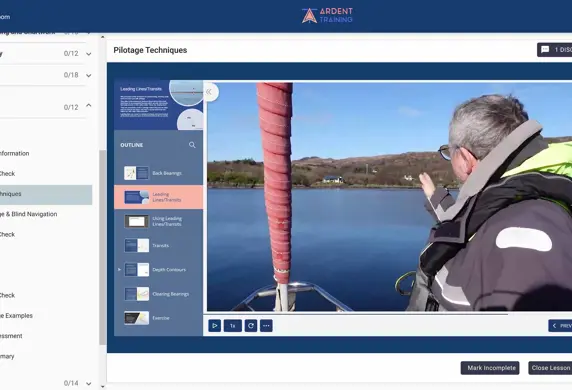Click the scrollbar up arrow
Viewport: 572px width, 390px height.
click(x=103, y=37)
